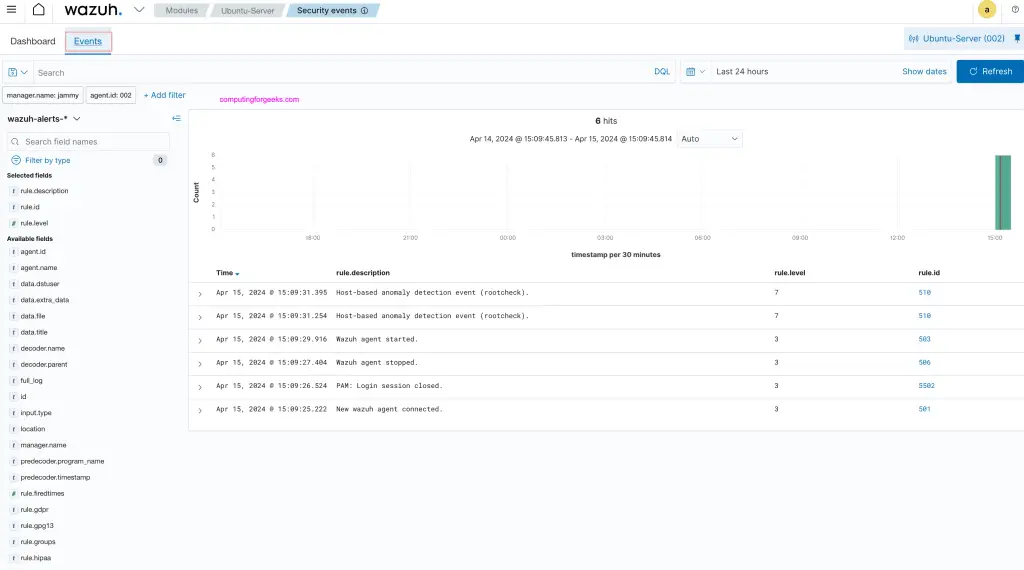Open rule id 506 link
1024x570 pixels.
(x=924, y=362)
